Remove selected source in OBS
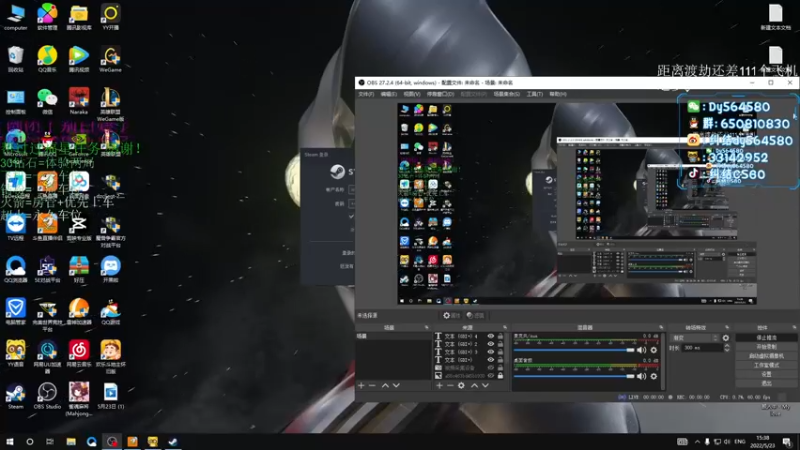The image size is (800, 450). coord(450,386)
